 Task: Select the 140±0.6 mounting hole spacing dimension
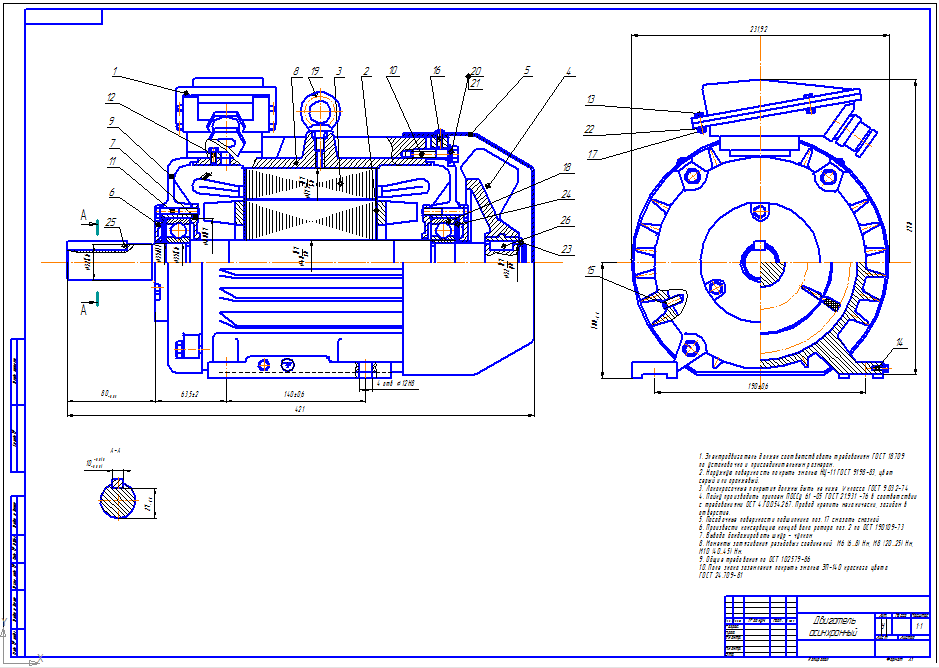point(293,395)
